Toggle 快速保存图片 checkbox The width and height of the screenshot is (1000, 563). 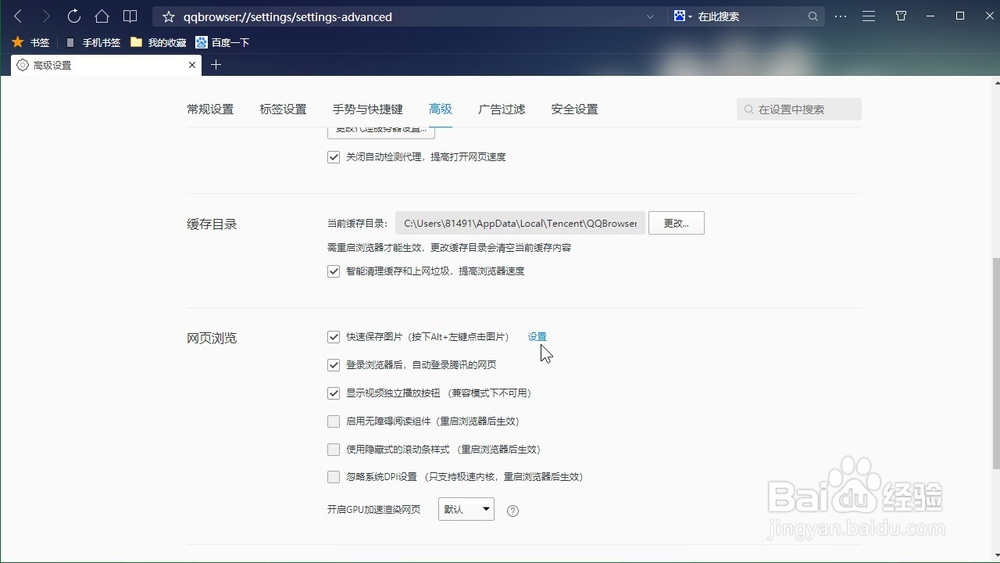(334, 337)
